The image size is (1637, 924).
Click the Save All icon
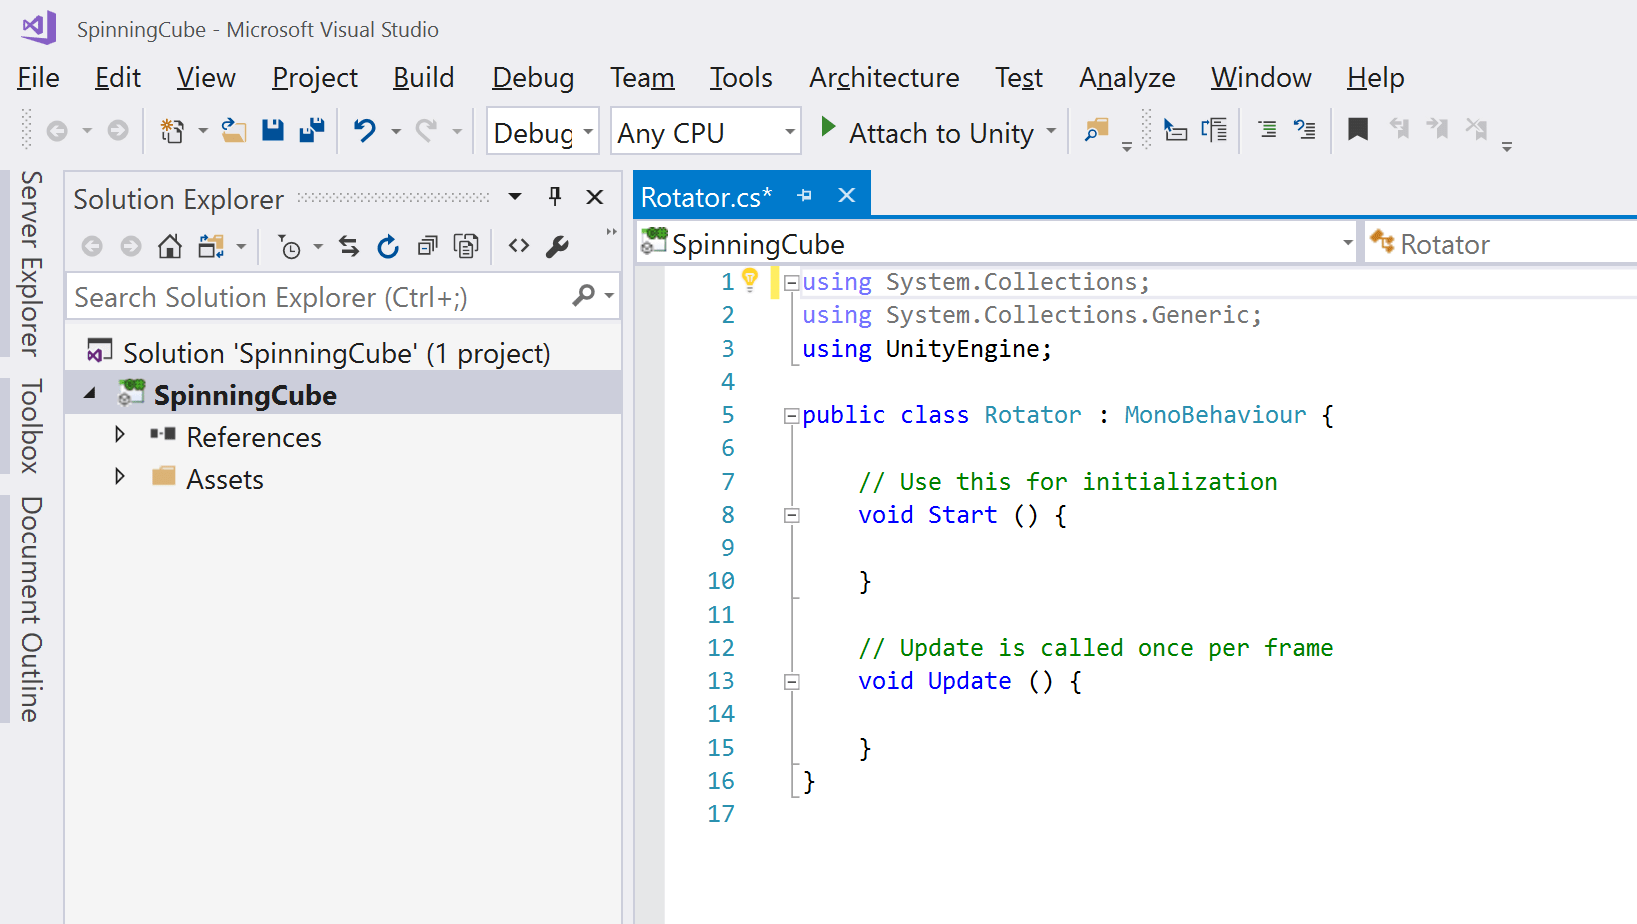[x=312, y=130]
